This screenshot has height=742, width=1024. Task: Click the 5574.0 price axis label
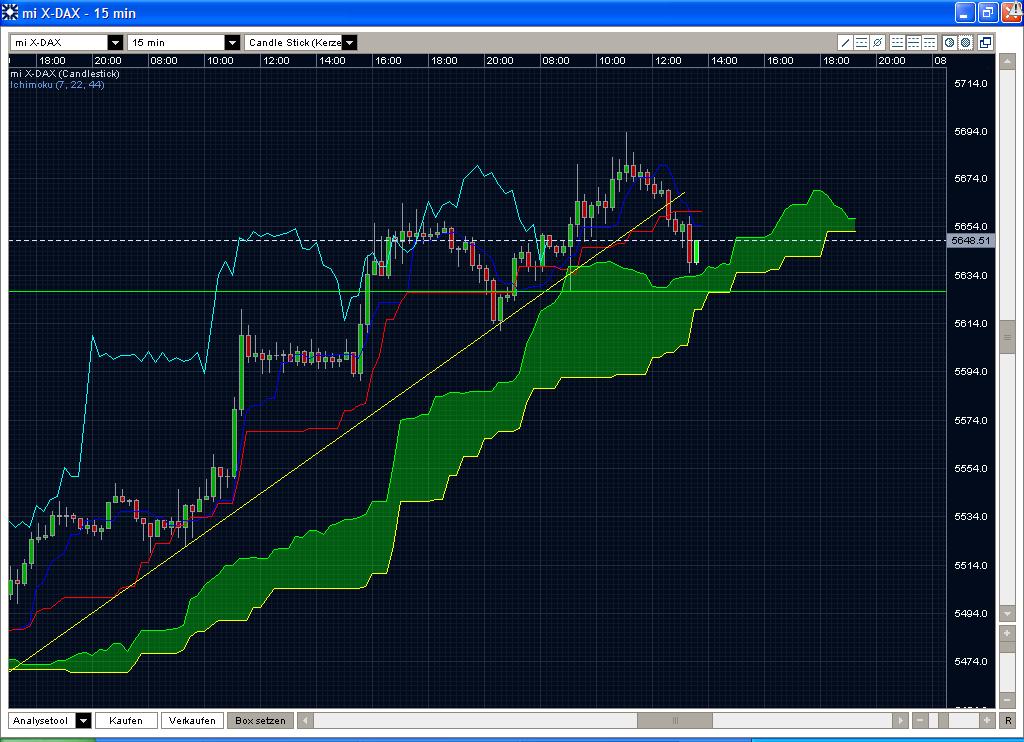tap(970, 420)
